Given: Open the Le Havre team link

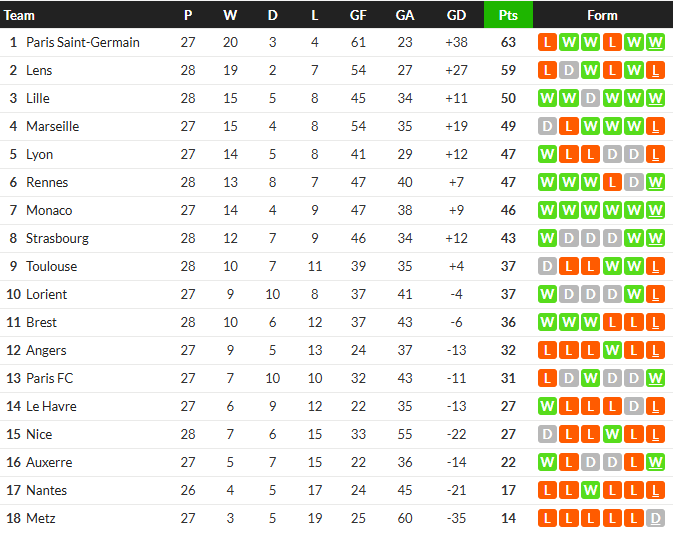Looking at the screenshot, I should [x=51, y=407].
